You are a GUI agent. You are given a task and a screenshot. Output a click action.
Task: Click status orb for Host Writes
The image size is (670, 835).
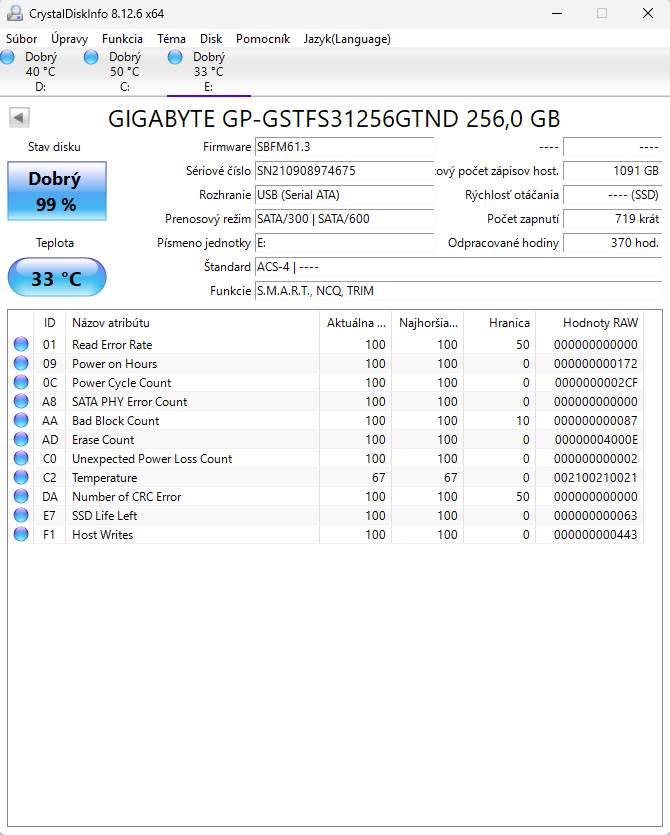tap(21, 535)
